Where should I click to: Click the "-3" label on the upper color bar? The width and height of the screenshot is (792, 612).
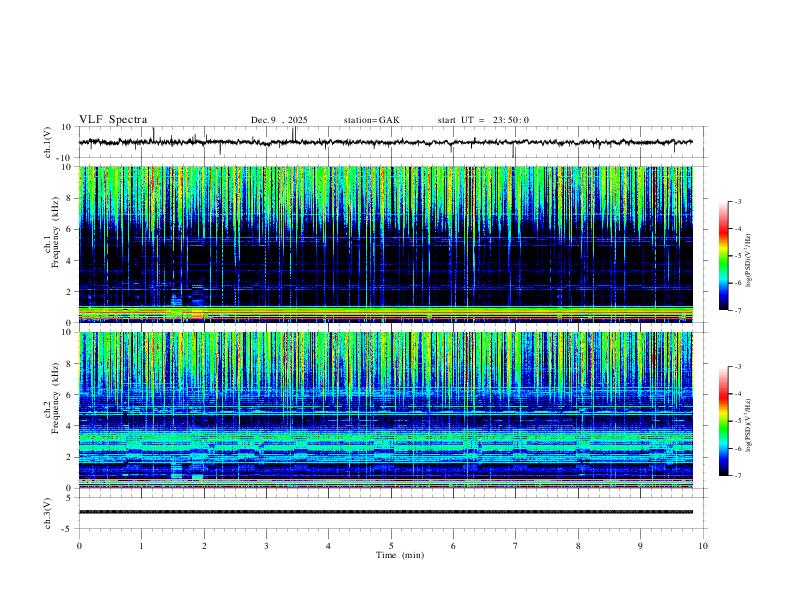click(737, 201)
